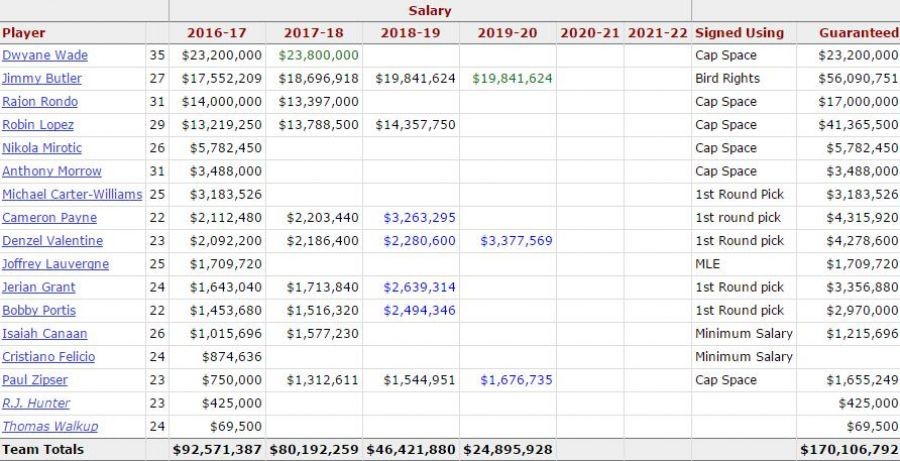
Task: Open Nikola Mirotic player link
Action: pos(41,148)
